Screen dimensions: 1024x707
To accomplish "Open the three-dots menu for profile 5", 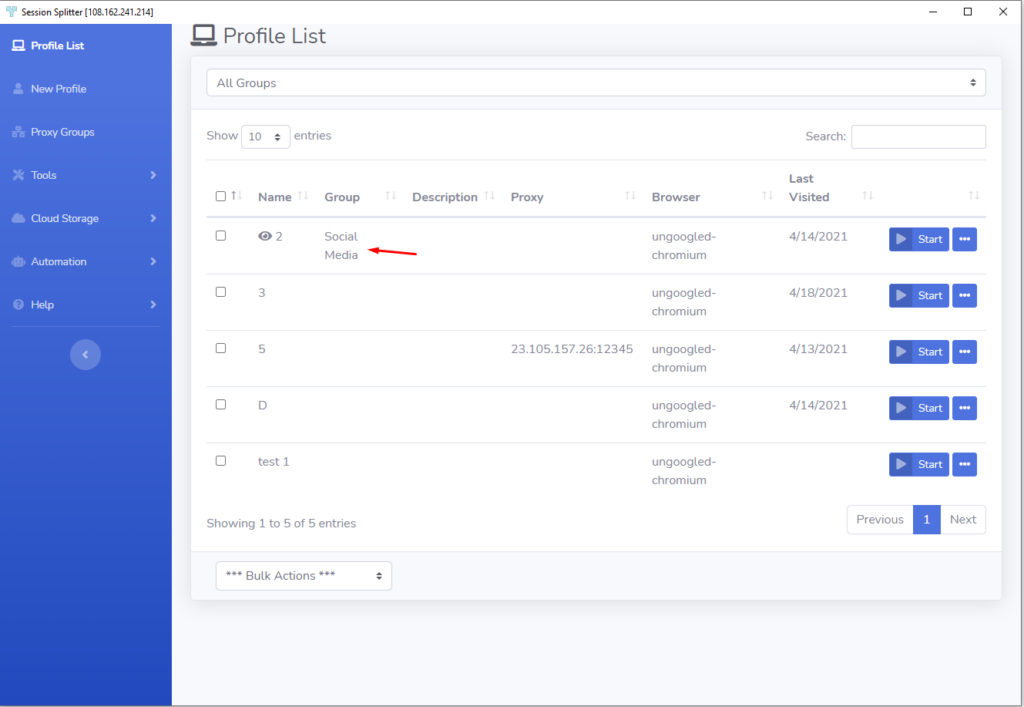I will point(965,352).
